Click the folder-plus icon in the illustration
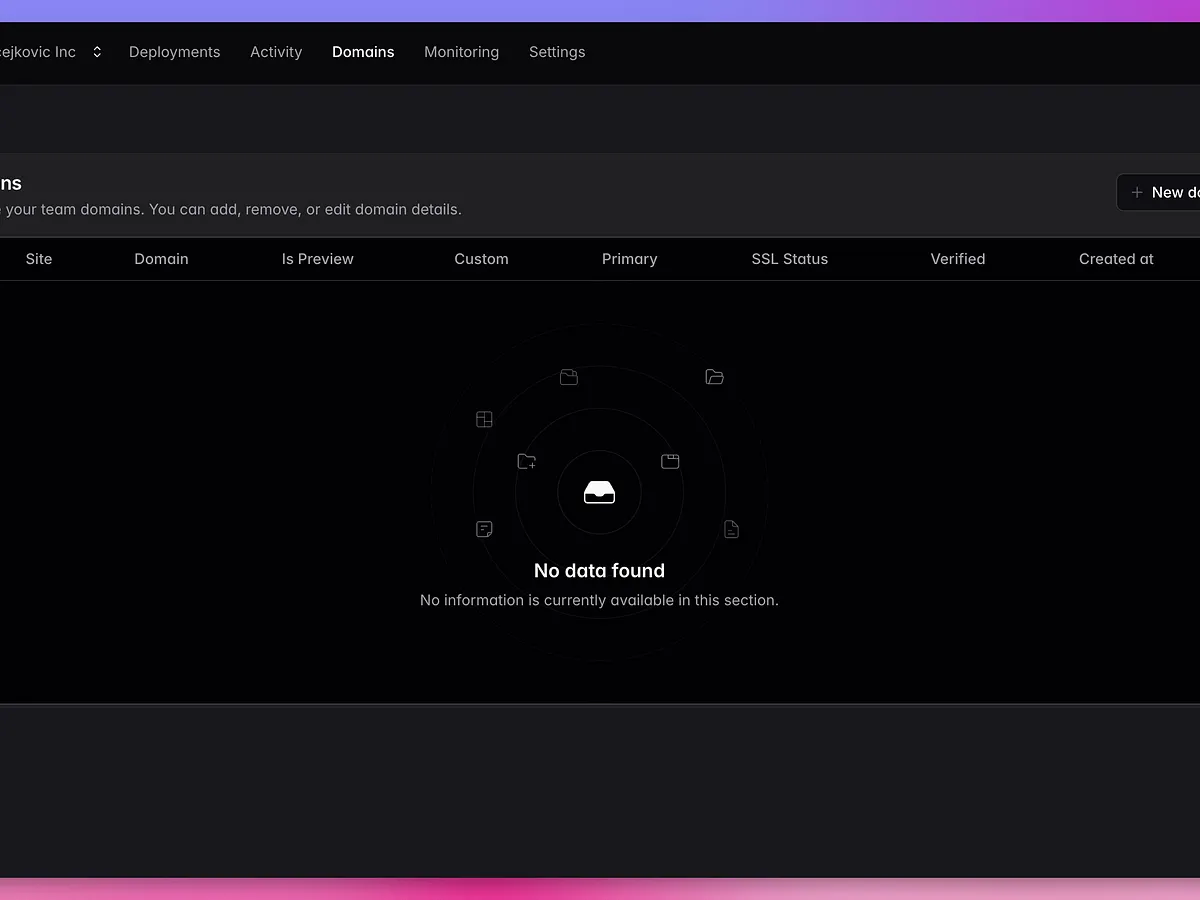1200x900 pixels. pyautogui.click(x=526, y=461)
